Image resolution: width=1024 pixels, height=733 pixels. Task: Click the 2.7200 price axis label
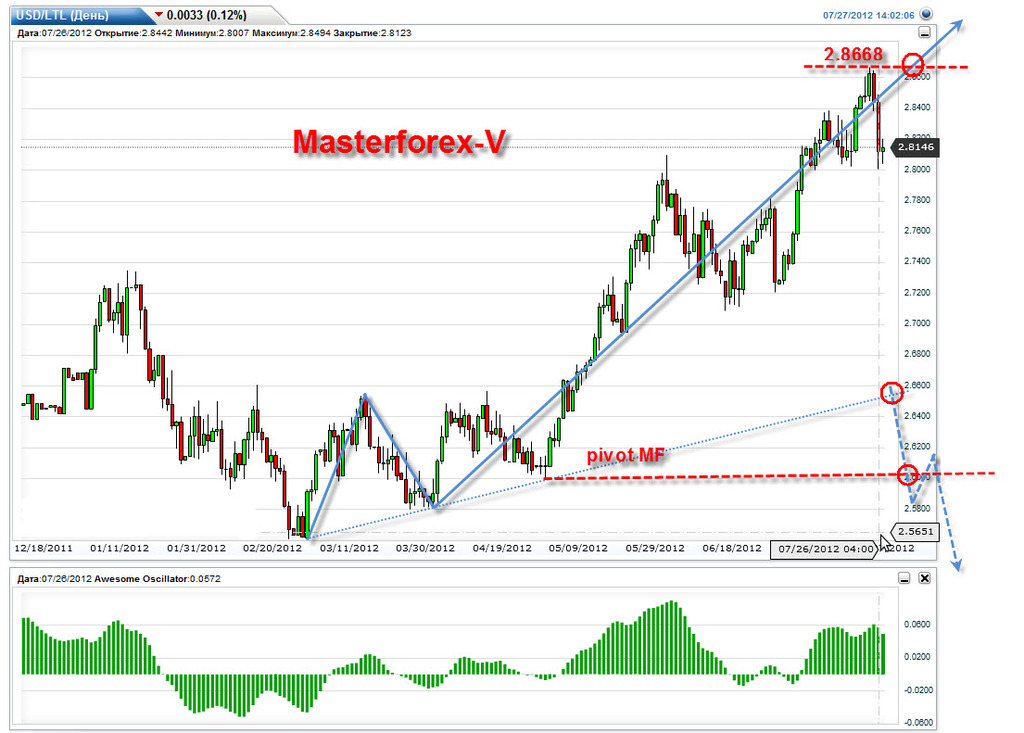click(917, 293)
